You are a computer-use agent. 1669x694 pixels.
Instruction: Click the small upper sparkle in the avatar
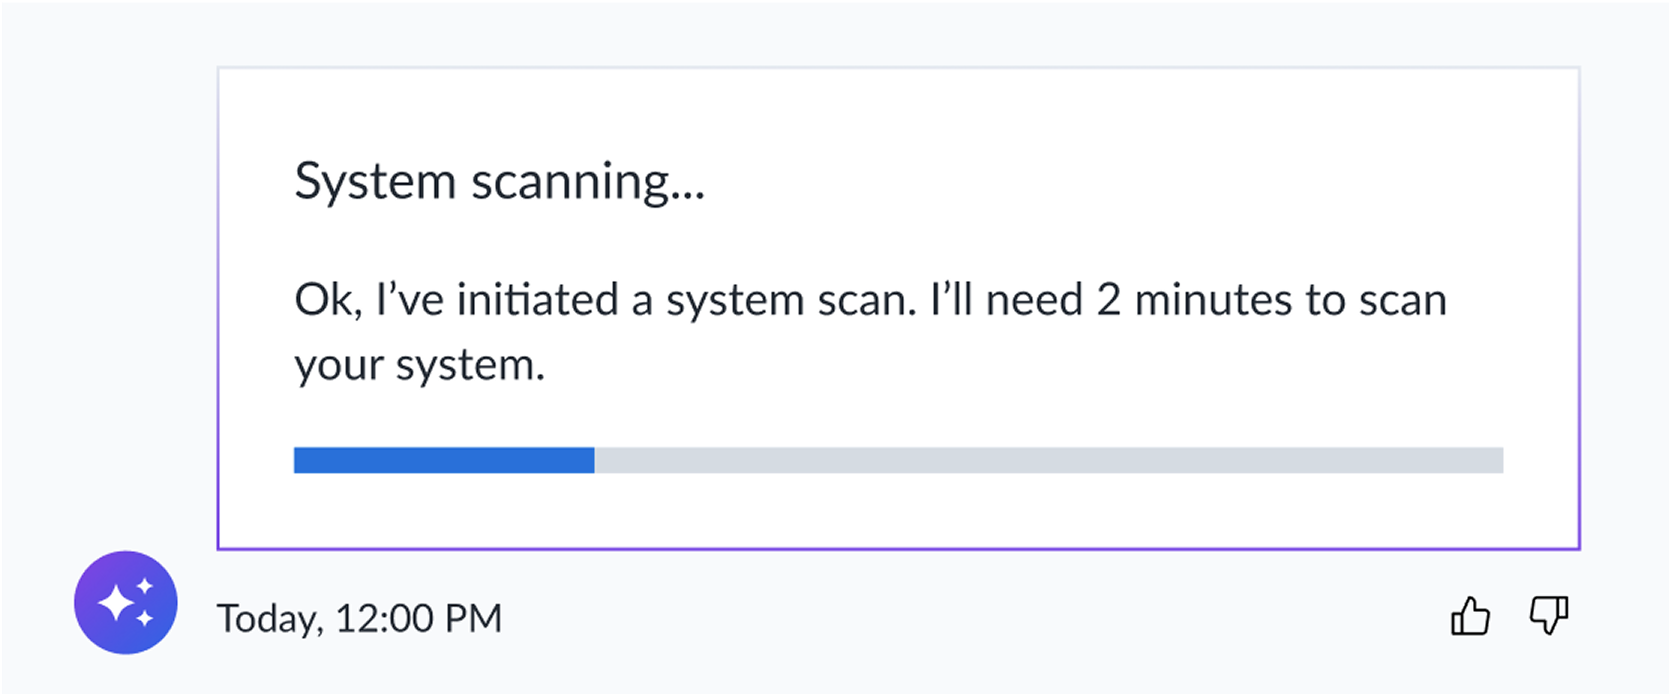click(146, 586)
